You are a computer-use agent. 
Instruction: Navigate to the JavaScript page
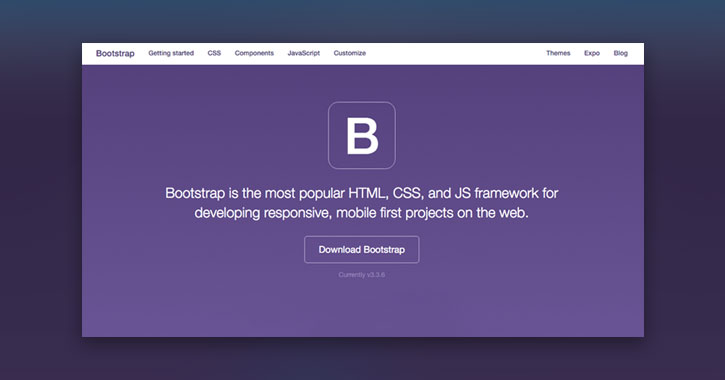(304, 53)
